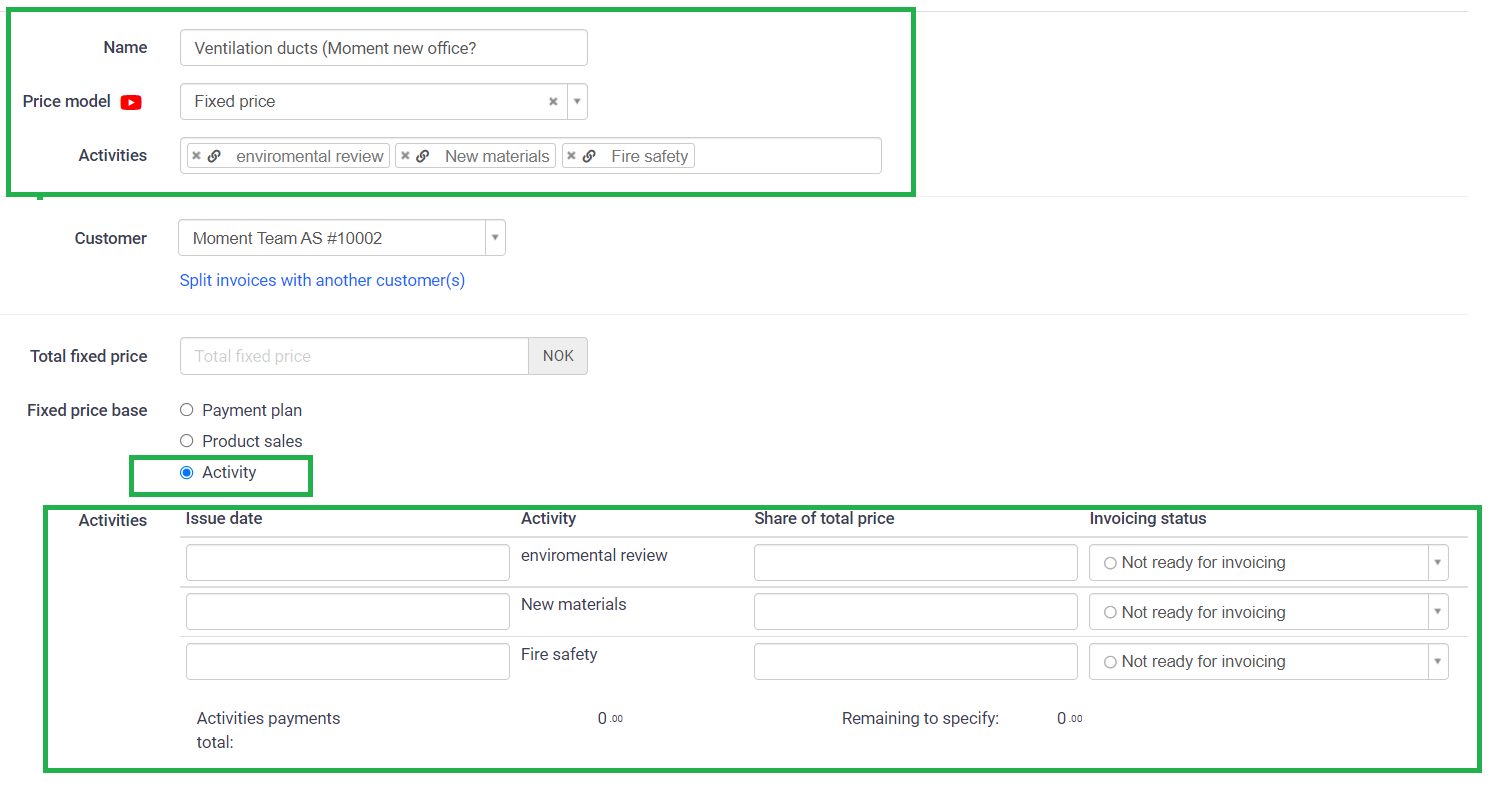Open the YouTube help video for Price model
The height and width of the screenshot is (800, 1502).
[131, 102]
